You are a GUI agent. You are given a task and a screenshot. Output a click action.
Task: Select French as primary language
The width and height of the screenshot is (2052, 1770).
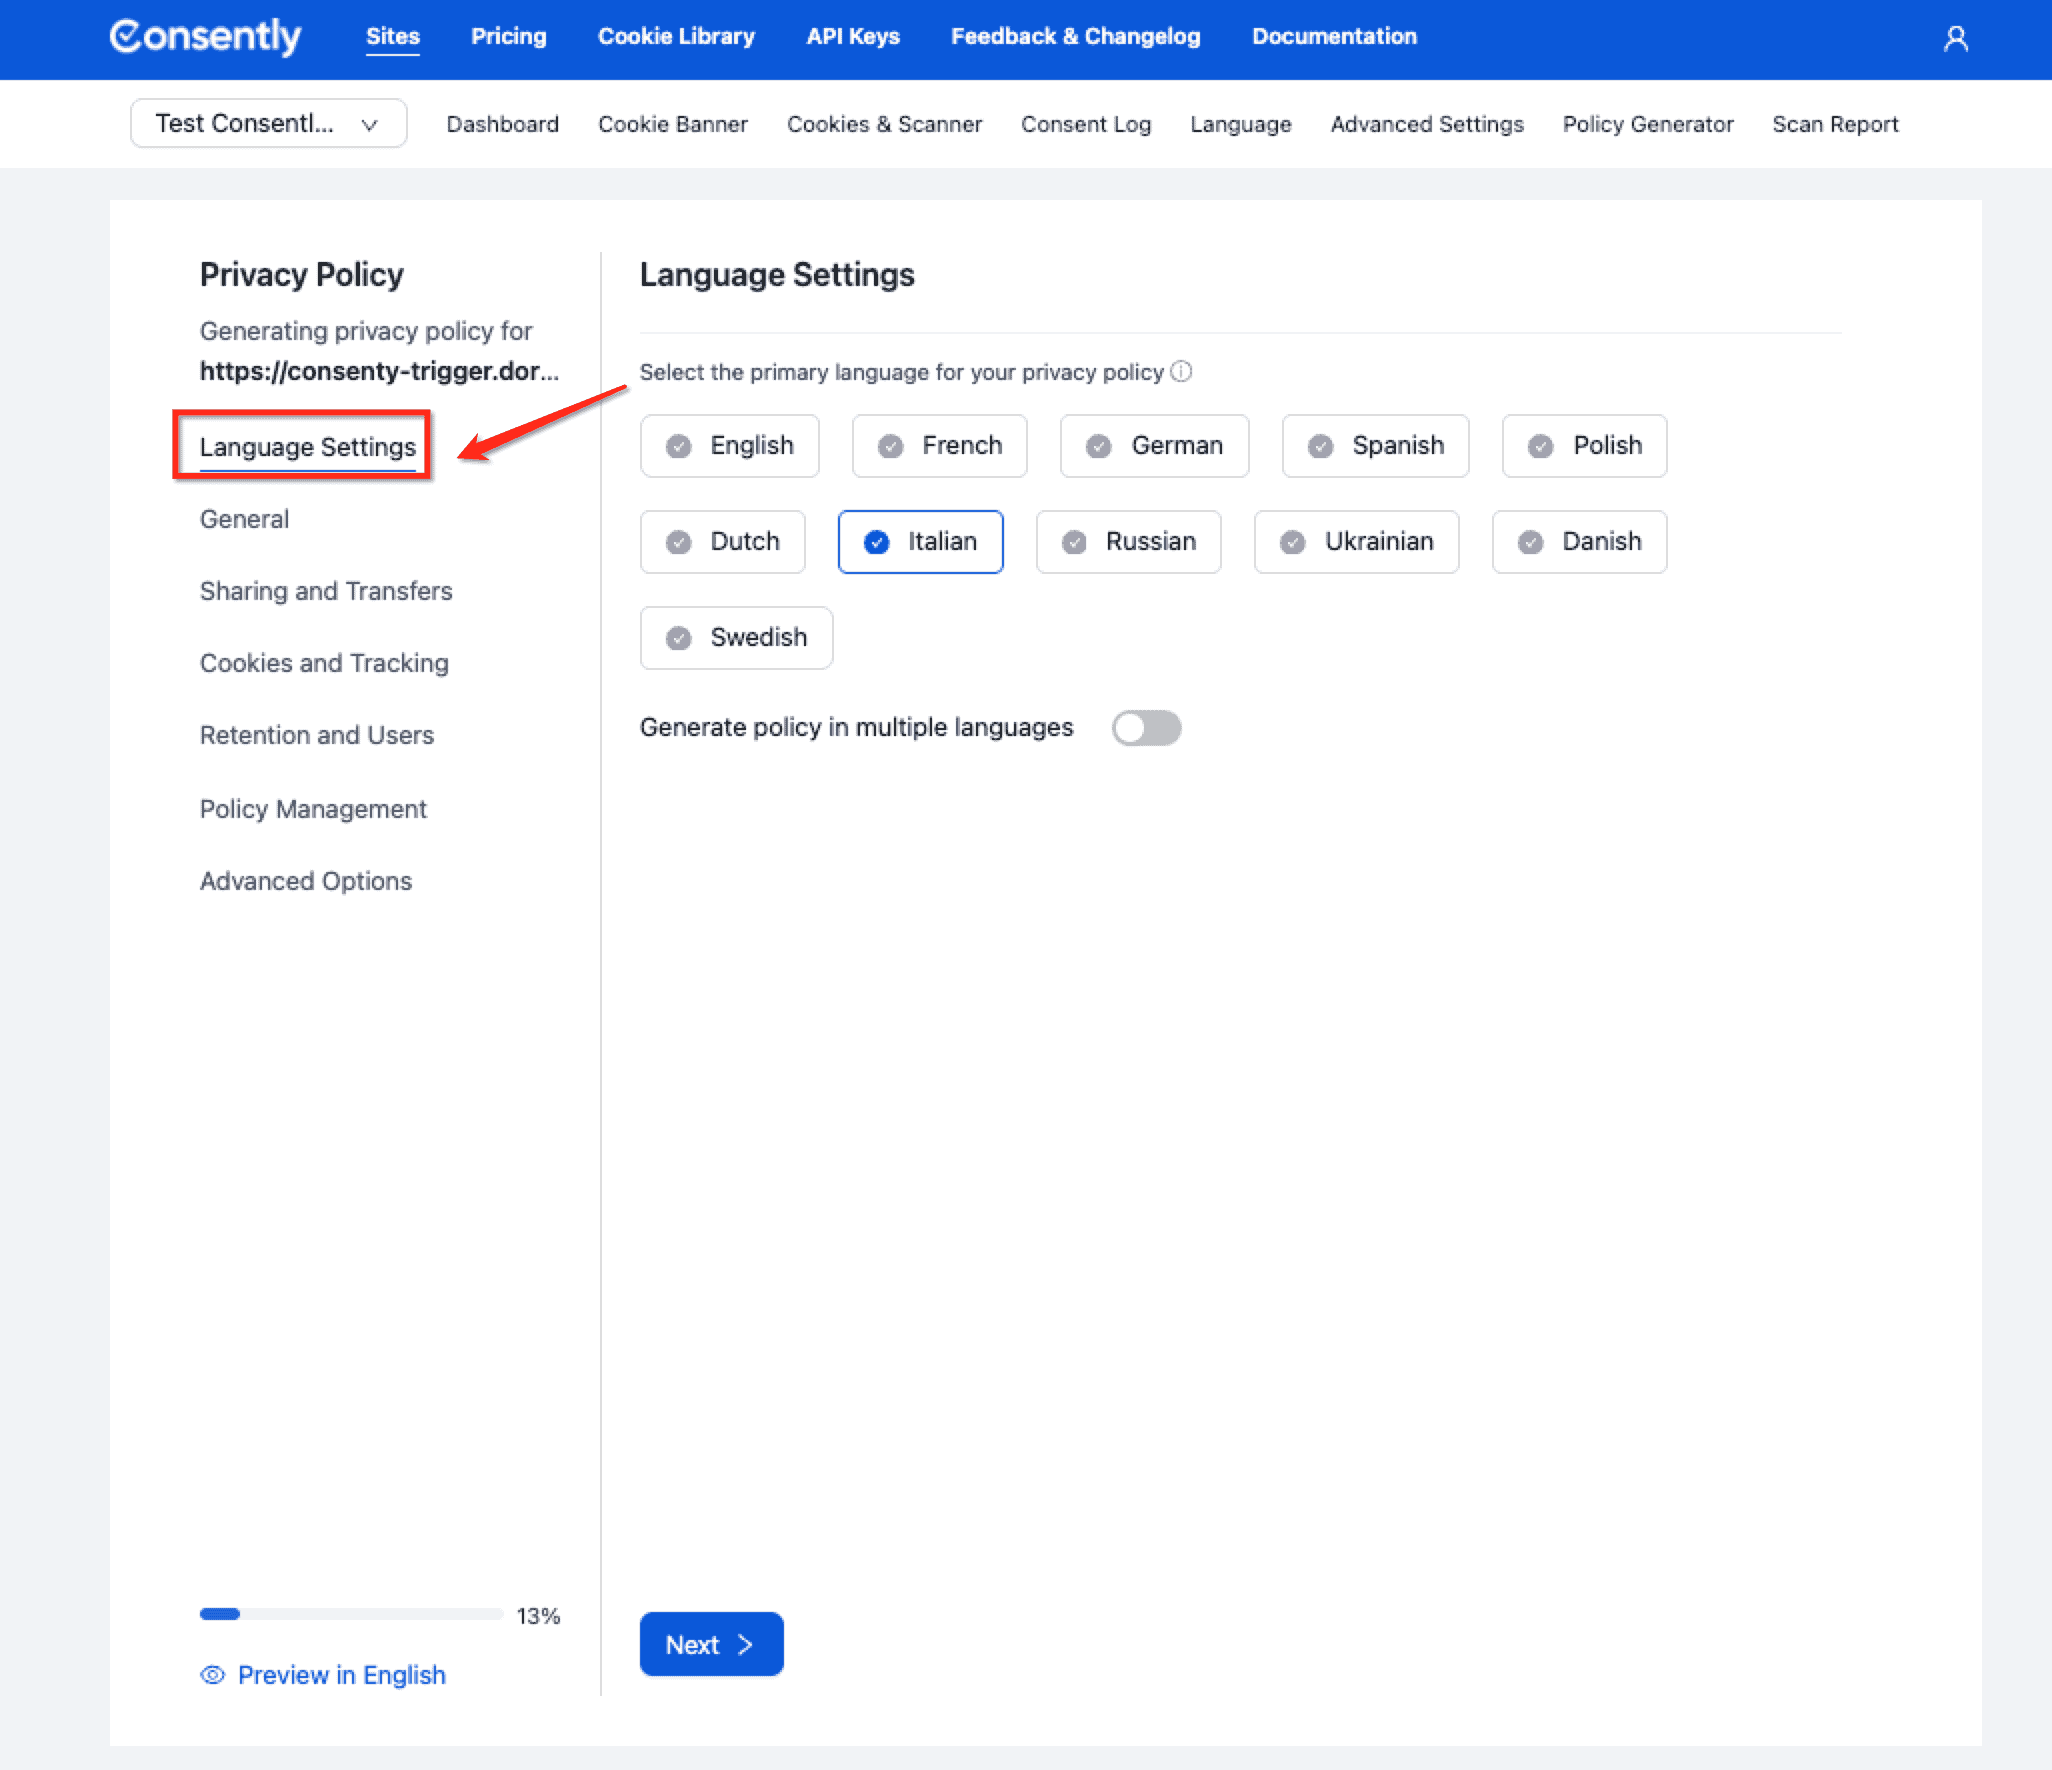tap(939, 446)
